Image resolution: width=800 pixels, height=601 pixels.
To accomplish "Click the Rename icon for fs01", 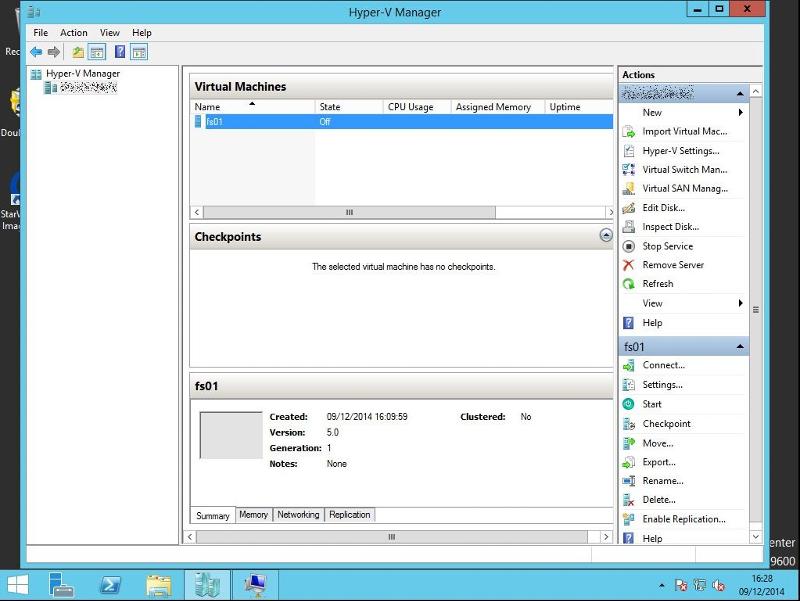I will (x=629, y=481).
